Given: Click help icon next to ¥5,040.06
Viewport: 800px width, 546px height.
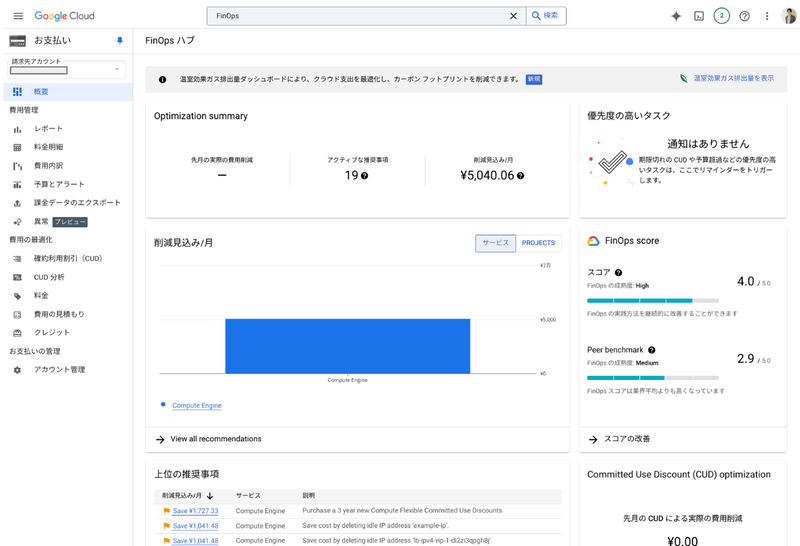Looking at the screenshot, I should pyautogui.click(x=520, y=176).
